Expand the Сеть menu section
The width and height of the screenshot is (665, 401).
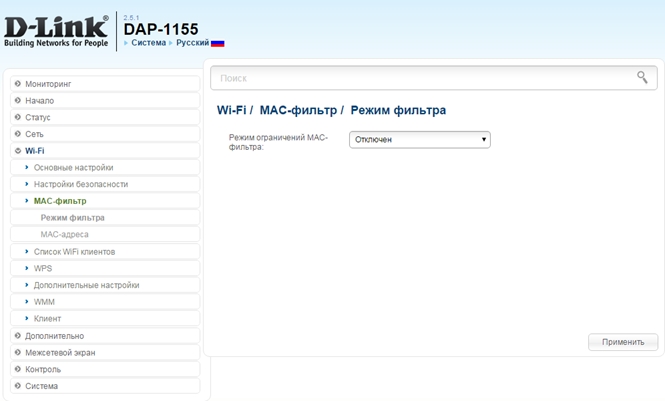(x=34, y=134)
